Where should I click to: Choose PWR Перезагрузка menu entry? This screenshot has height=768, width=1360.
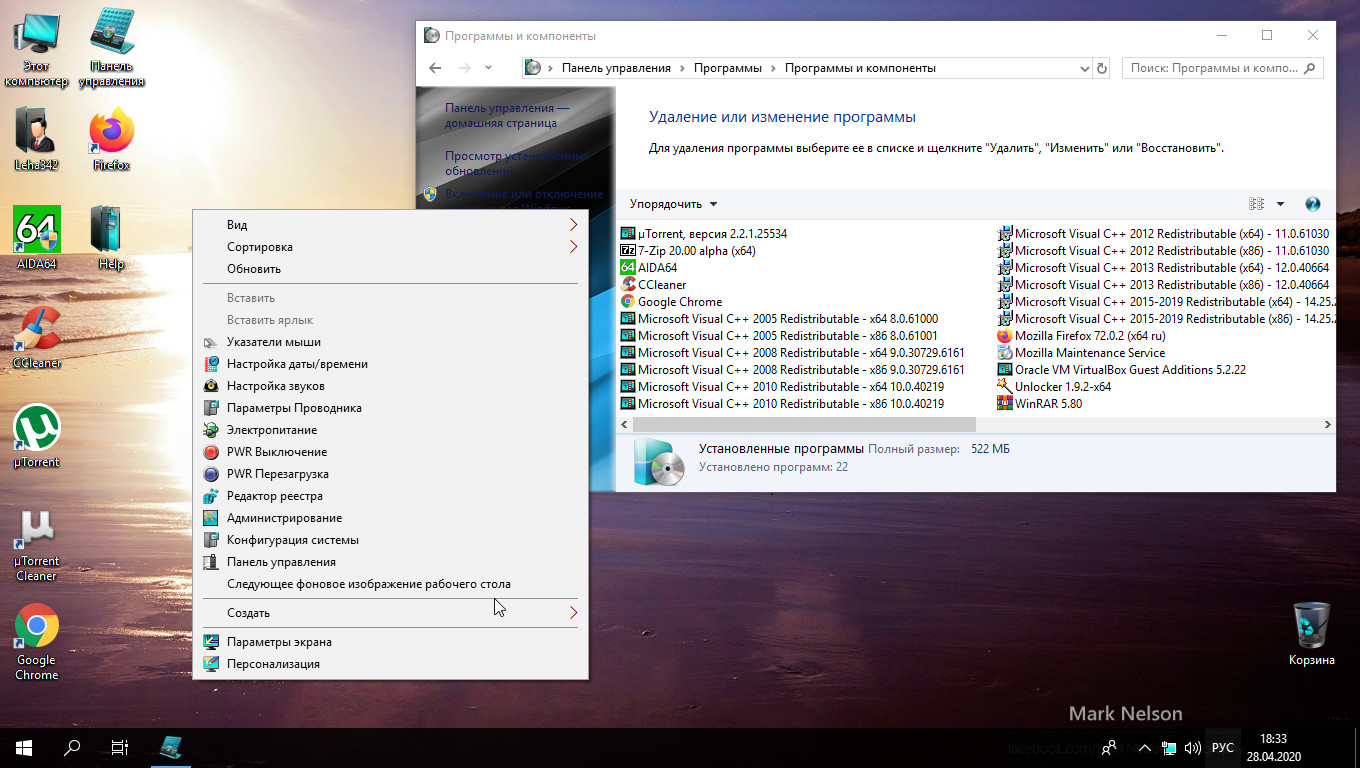390,474
